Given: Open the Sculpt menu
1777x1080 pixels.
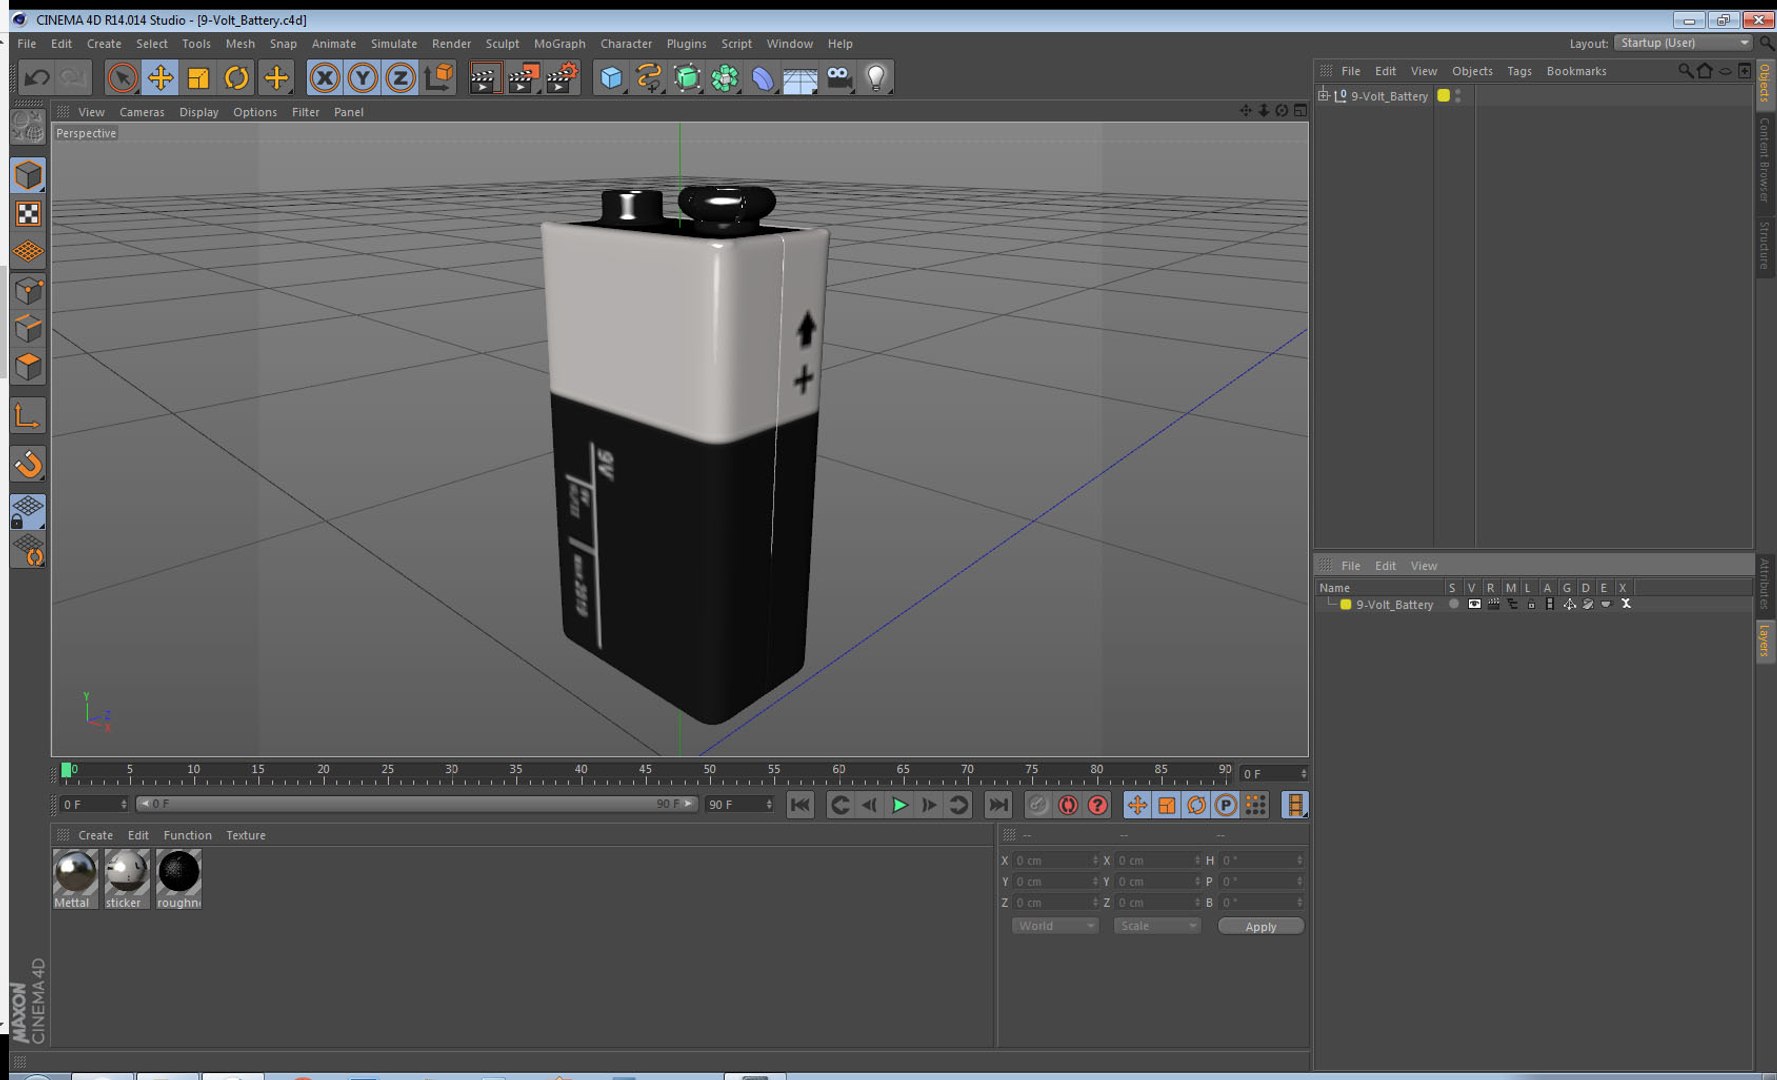Looking at the screenshot, I should point(502,44).
